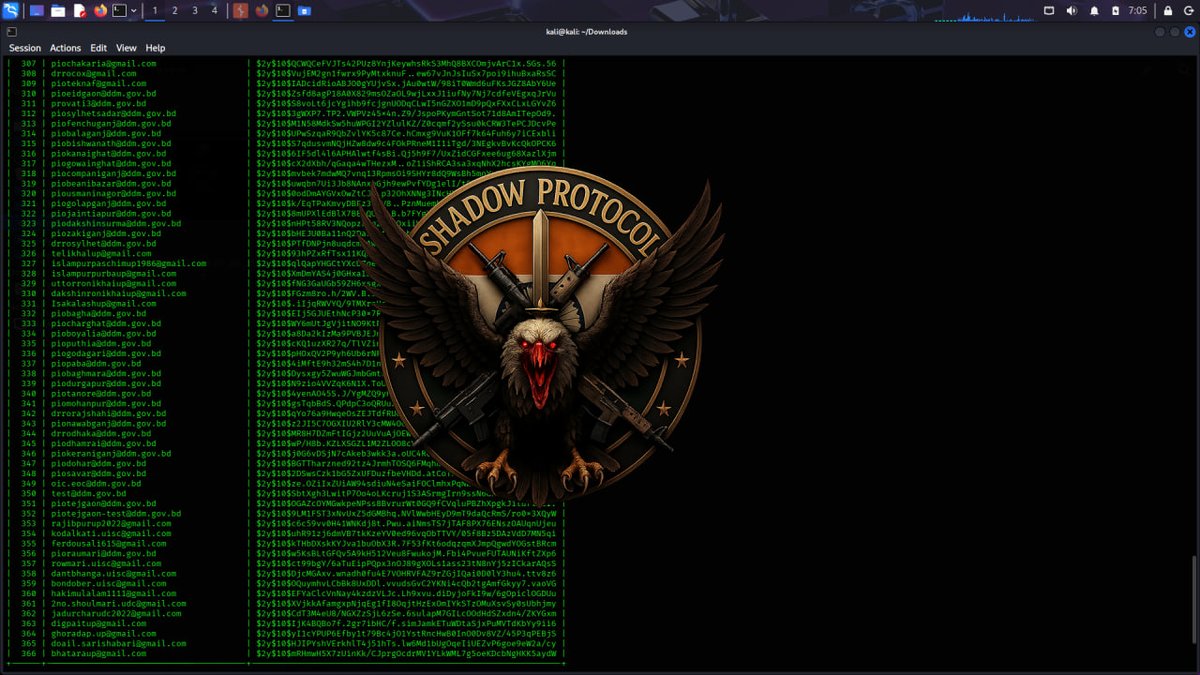Click the email piotejgaon-test@ddm.gov.bd
The height and width of the screenshot is (675, 1200).
(x=116, y=513)
